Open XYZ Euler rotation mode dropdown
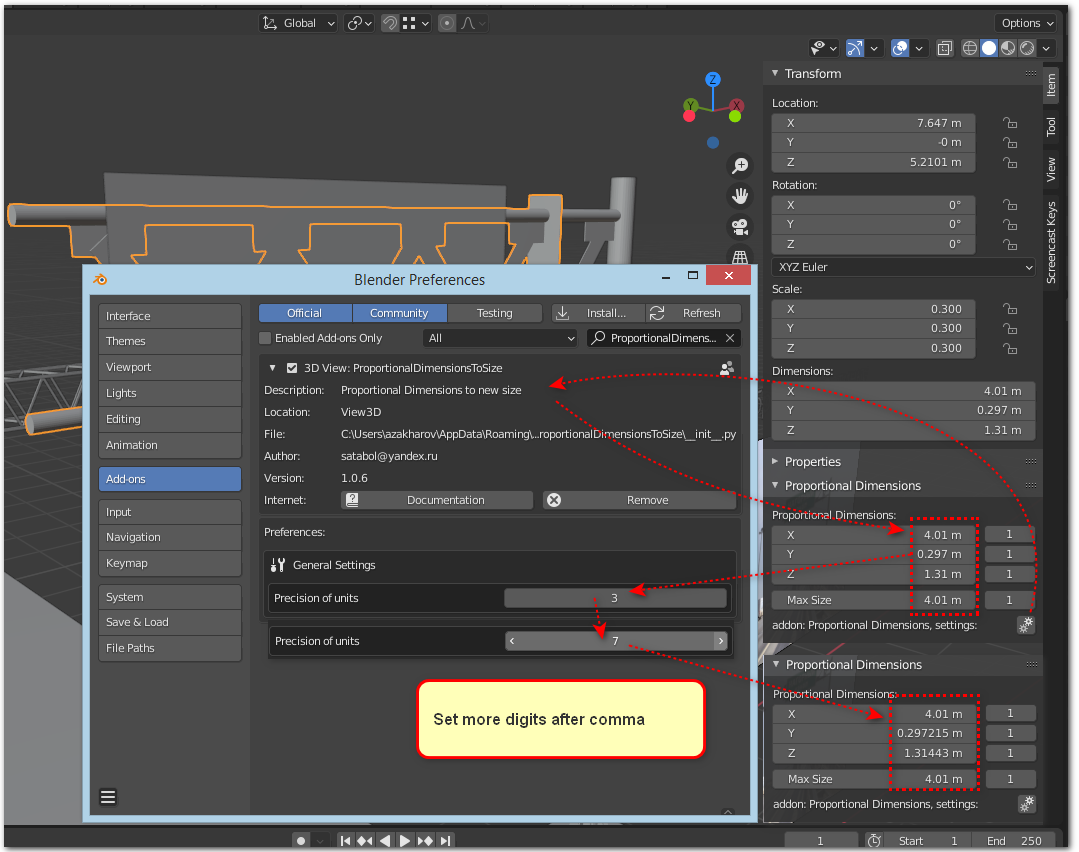1079x852 pixels. (904, 267)
